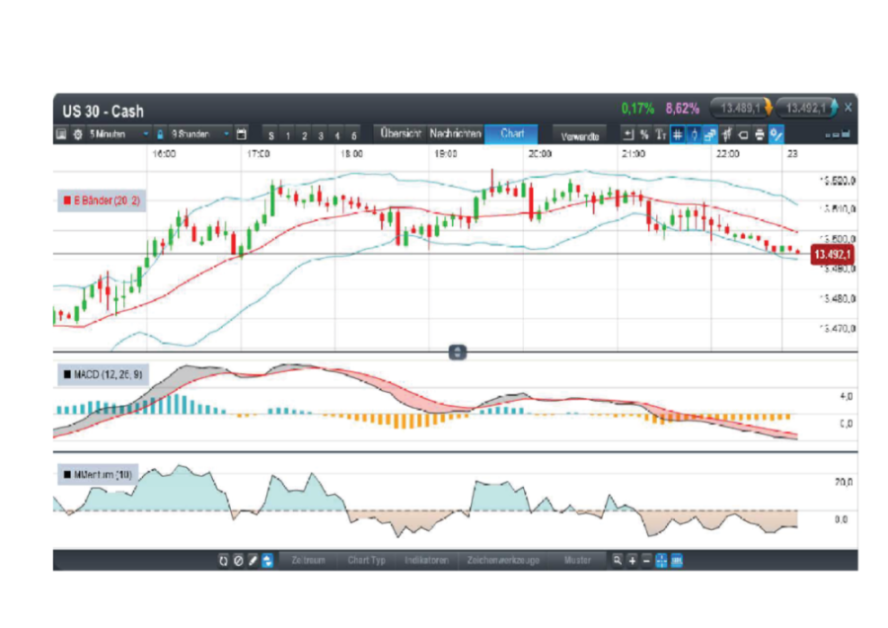
Task: Click the buy price button in header
Action: (806, 107)
